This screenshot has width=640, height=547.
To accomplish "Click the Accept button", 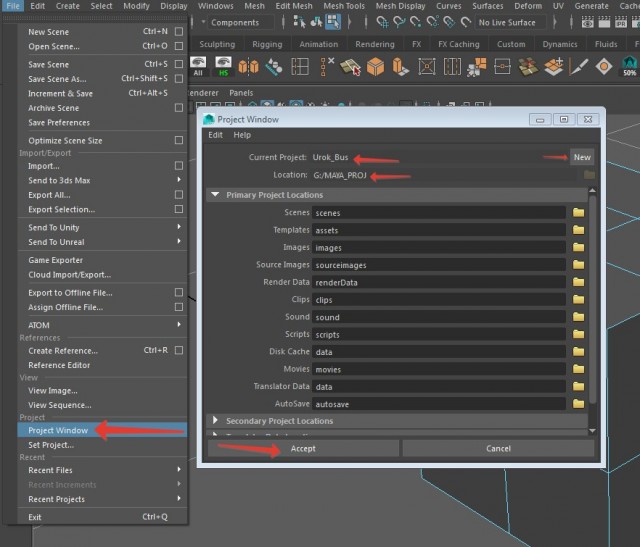I will point(303,448).
